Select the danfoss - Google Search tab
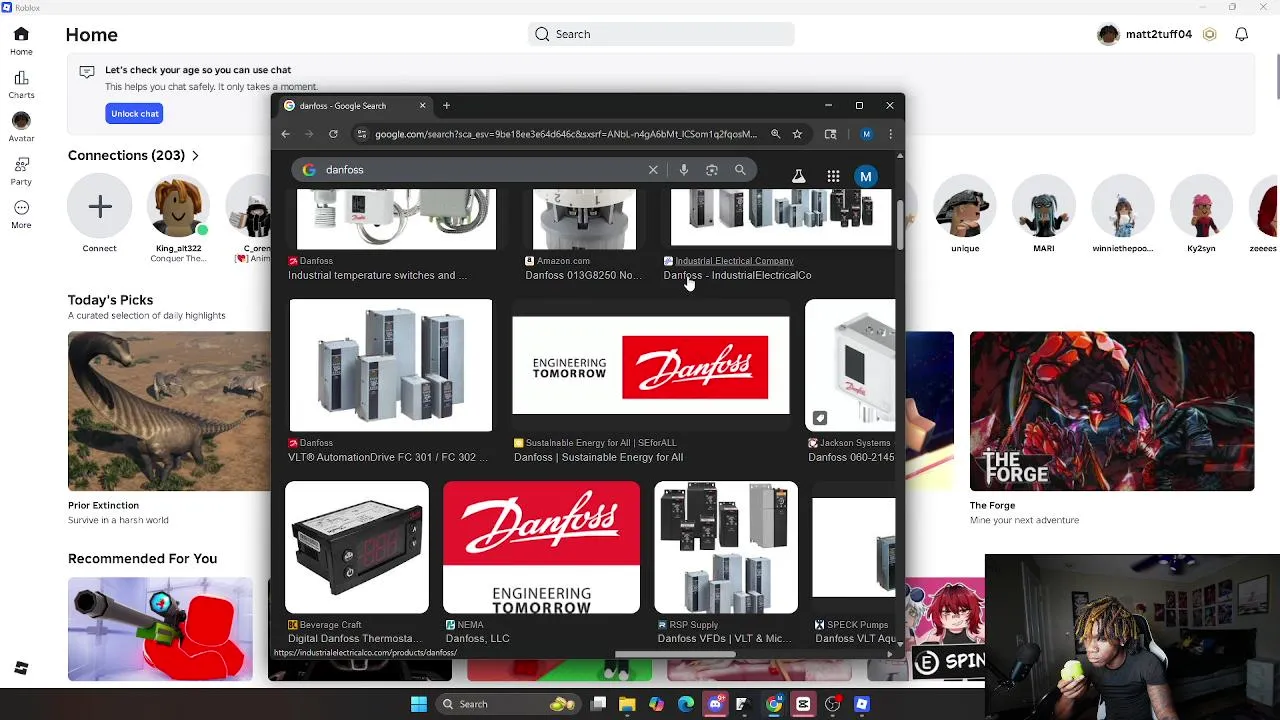Screen dimensions: 1280x720 point(355,105)
